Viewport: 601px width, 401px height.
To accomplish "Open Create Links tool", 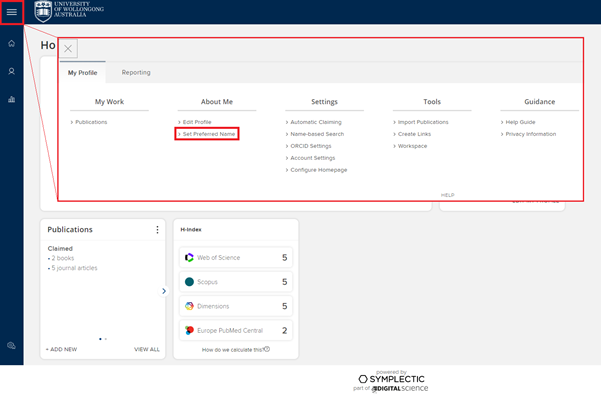I will point(412,134).
